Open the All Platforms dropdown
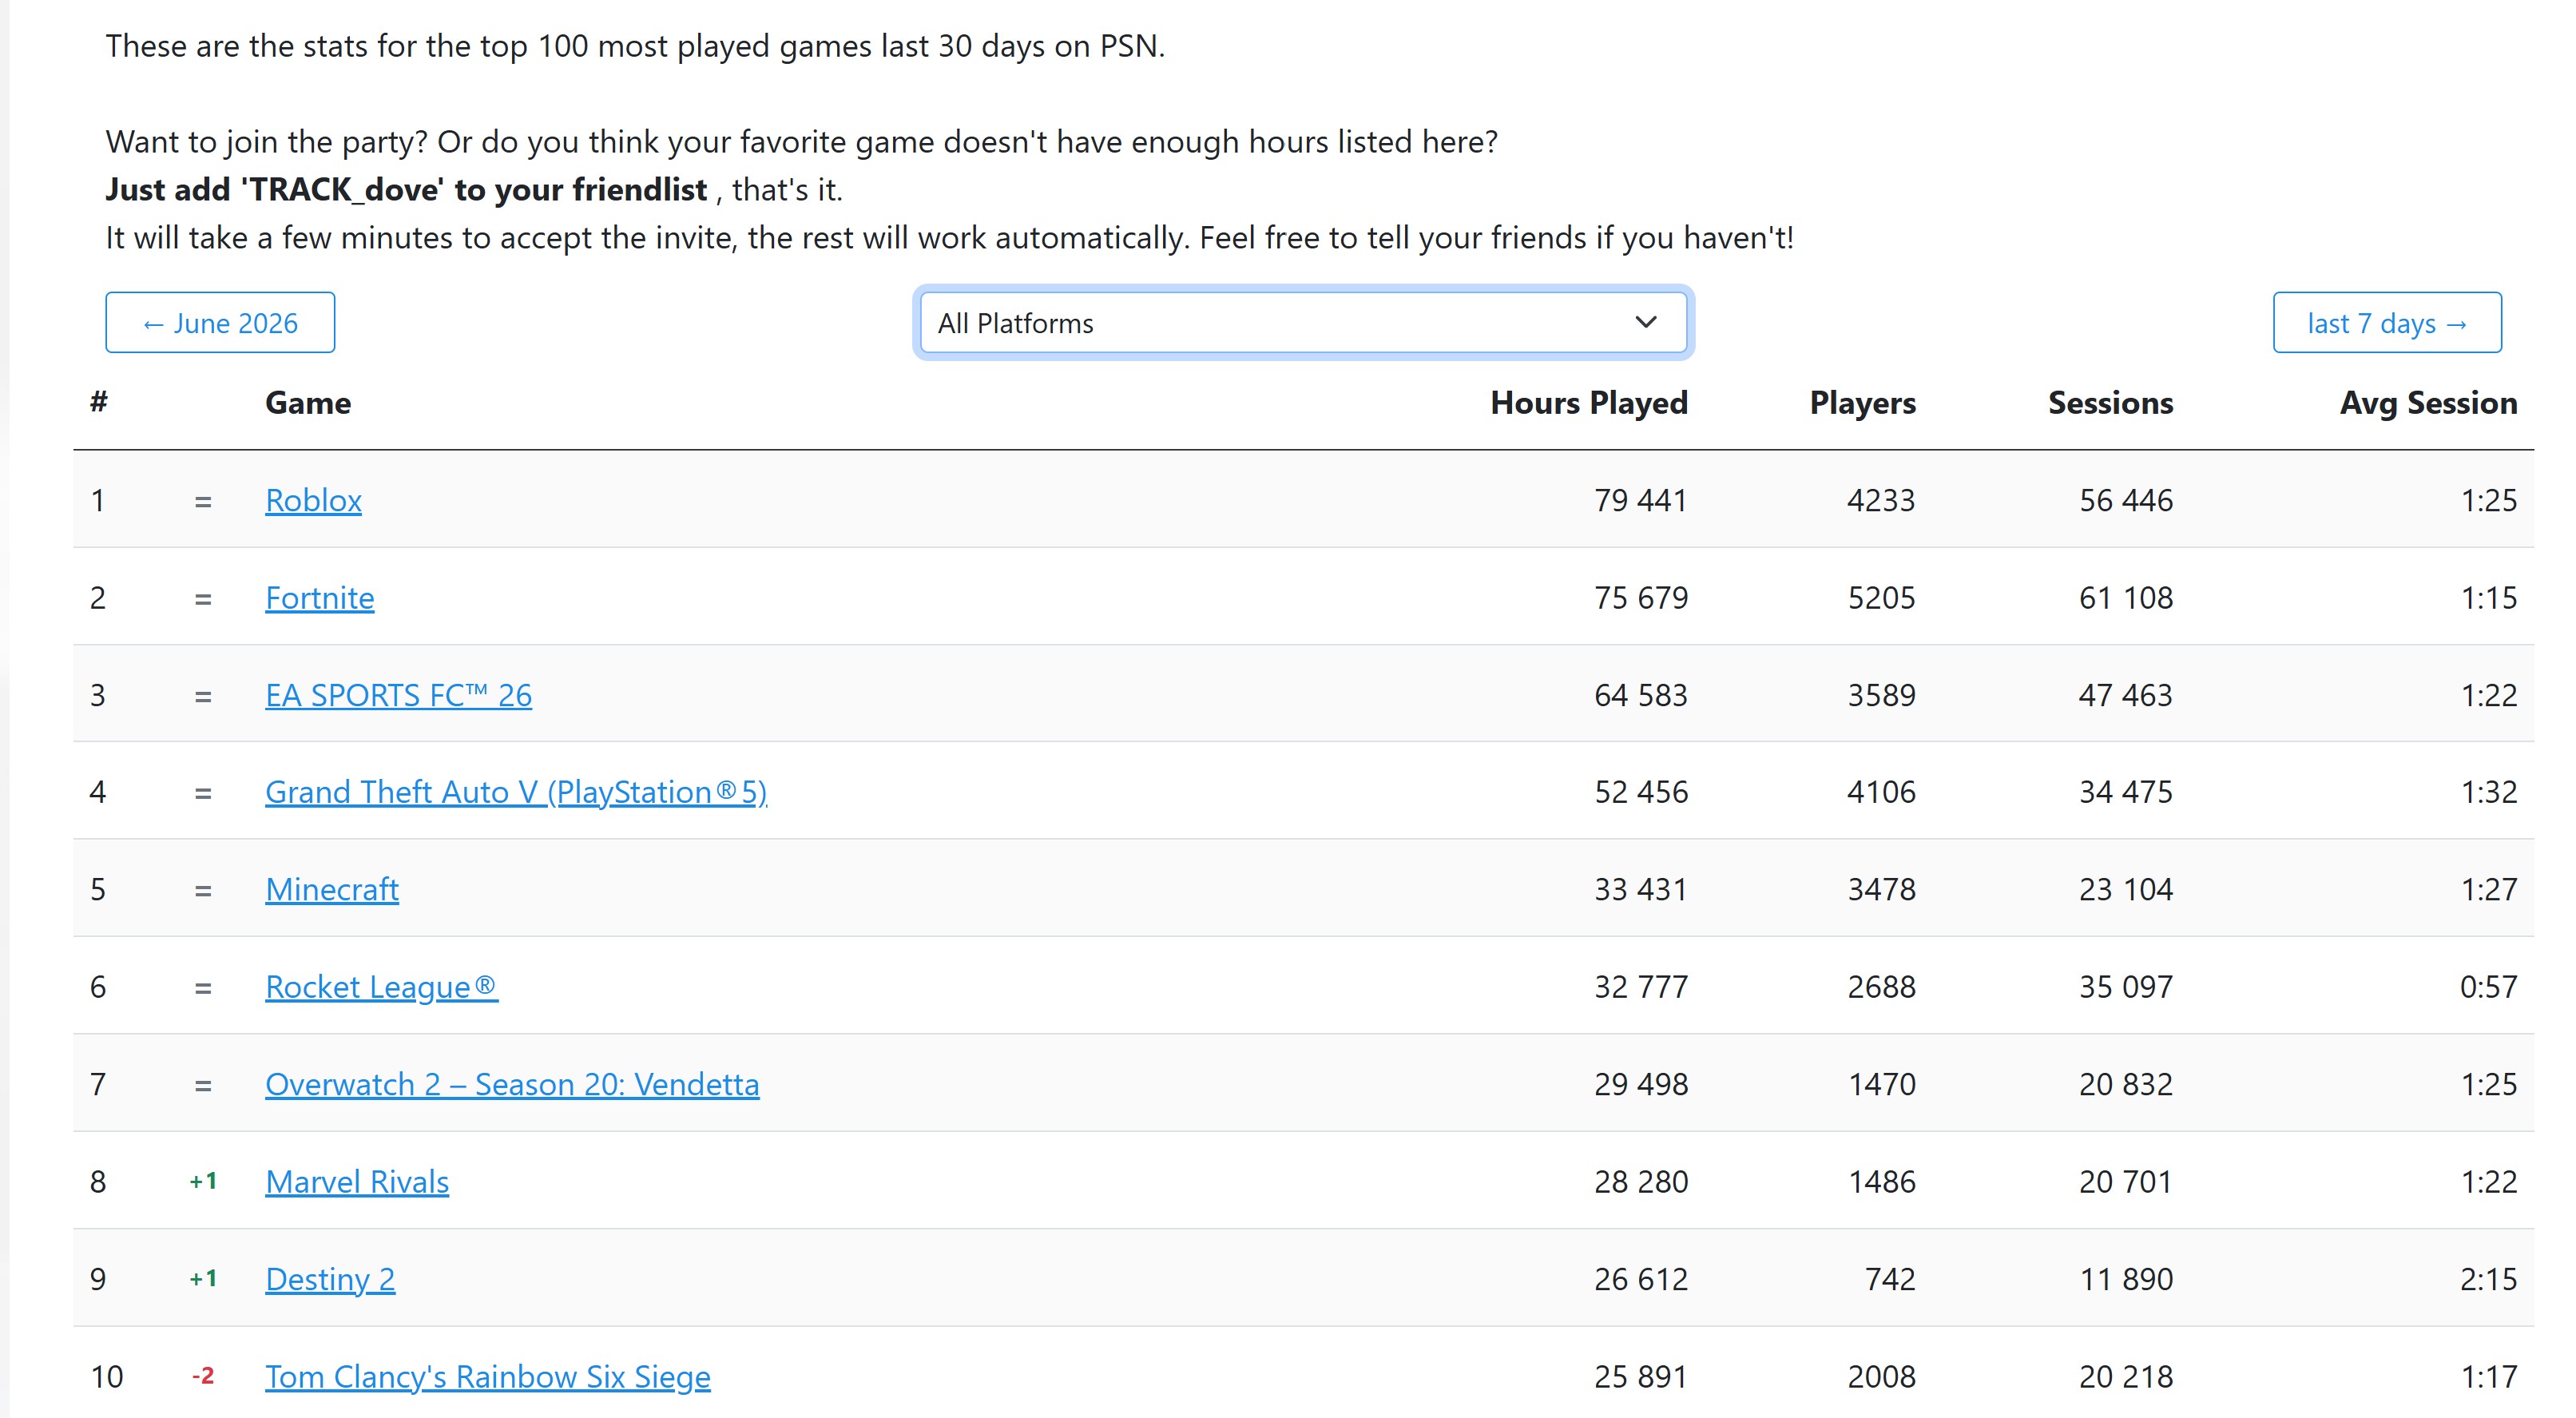The image size is (2576, 1418). point(1303,322)
